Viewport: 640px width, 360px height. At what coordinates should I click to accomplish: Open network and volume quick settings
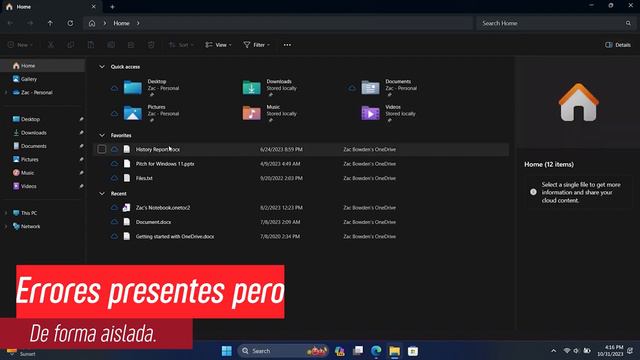click(x=577, y=351)
